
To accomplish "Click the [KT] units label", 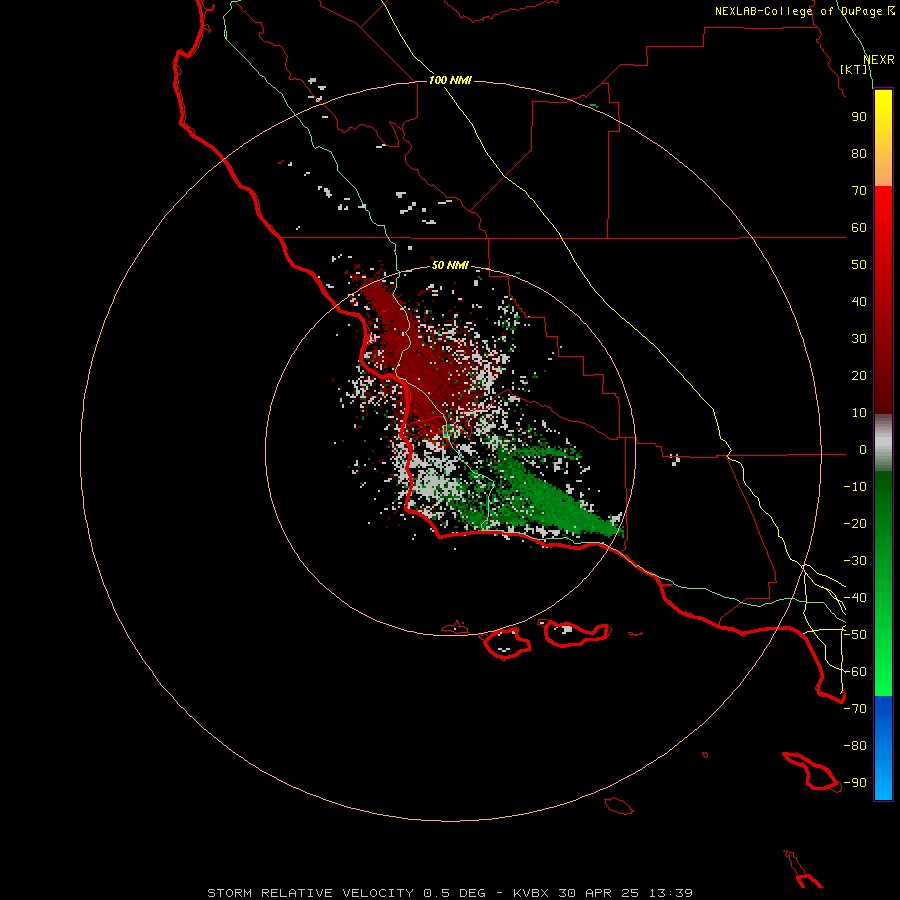I will (x=854, y=69).
